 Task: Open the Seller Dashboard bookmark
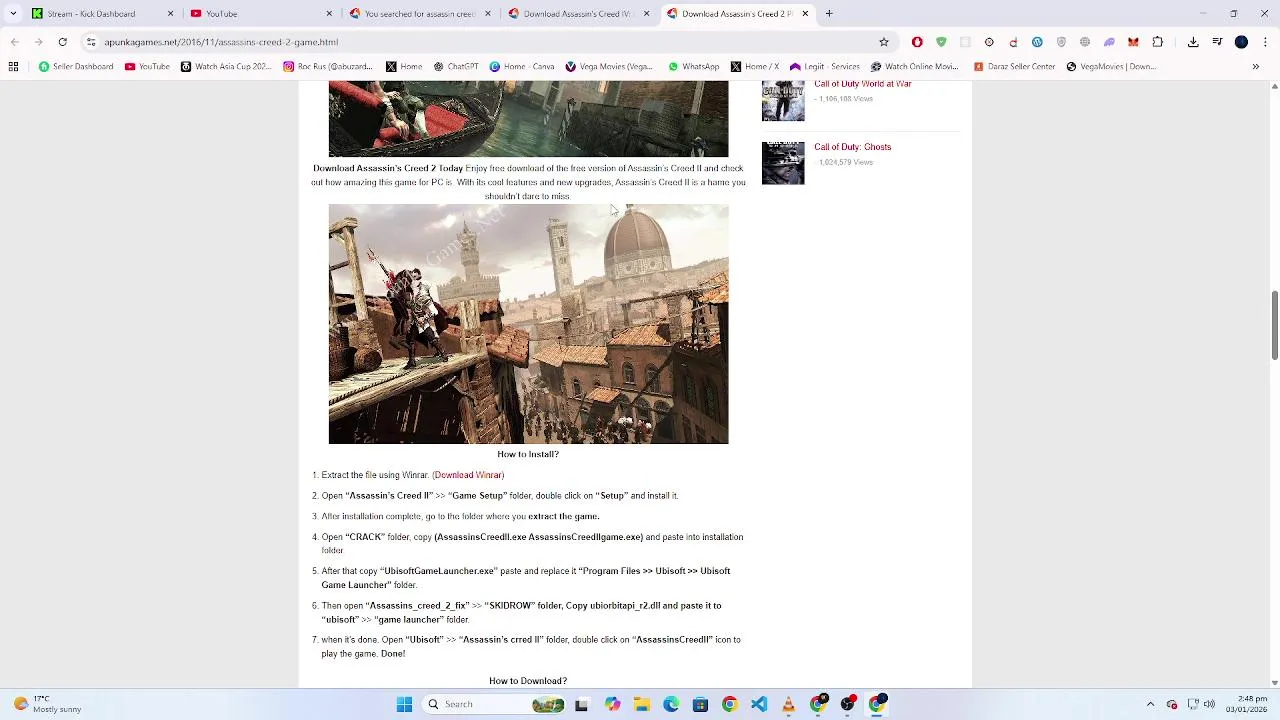76,67
